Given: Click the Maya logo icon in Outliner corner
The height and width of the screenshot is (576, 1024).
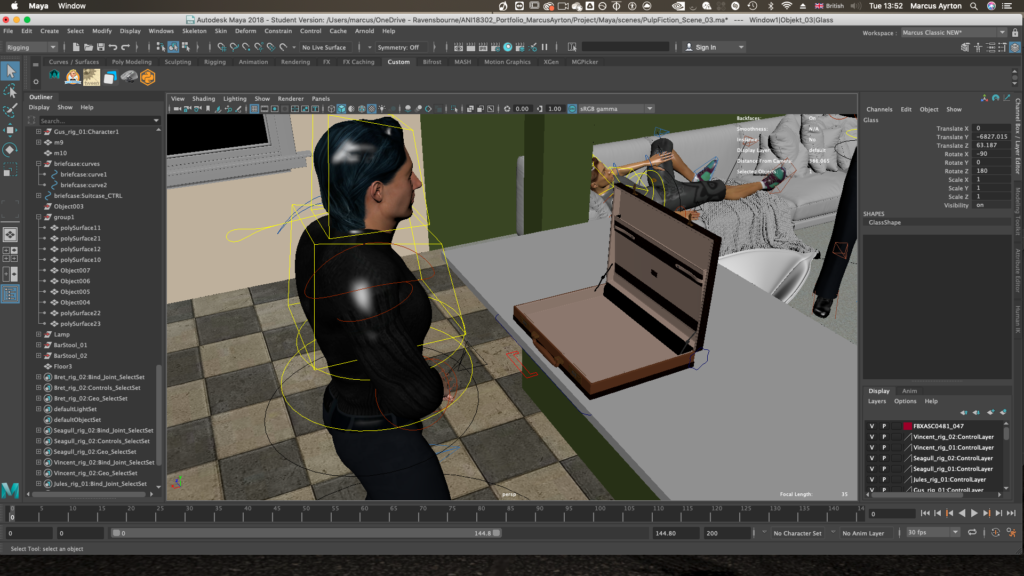Looking at the screenshot, I should (10, 490).
